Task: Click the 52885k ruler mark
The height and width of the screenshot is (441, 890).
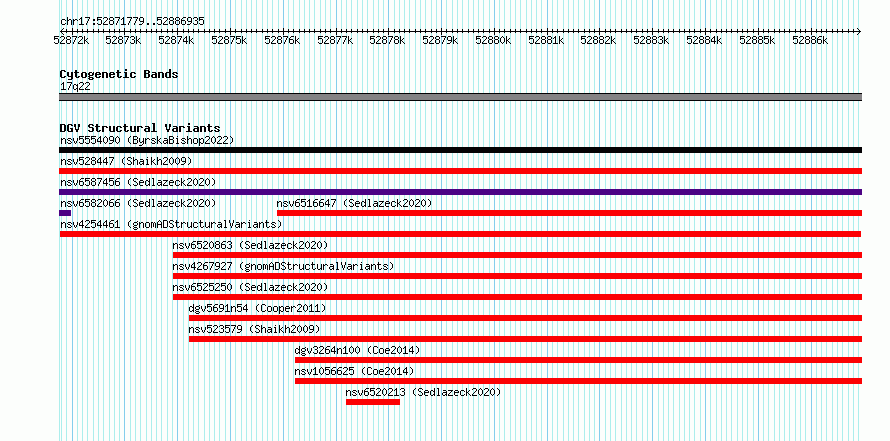Action: (x=757, y=40)
